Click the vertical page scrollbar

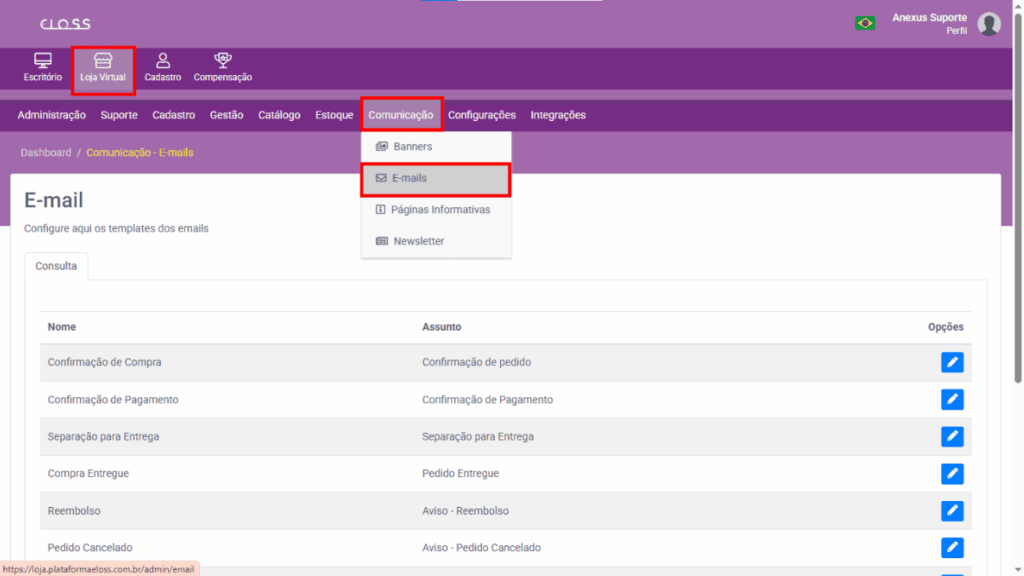pos(1018,200)
